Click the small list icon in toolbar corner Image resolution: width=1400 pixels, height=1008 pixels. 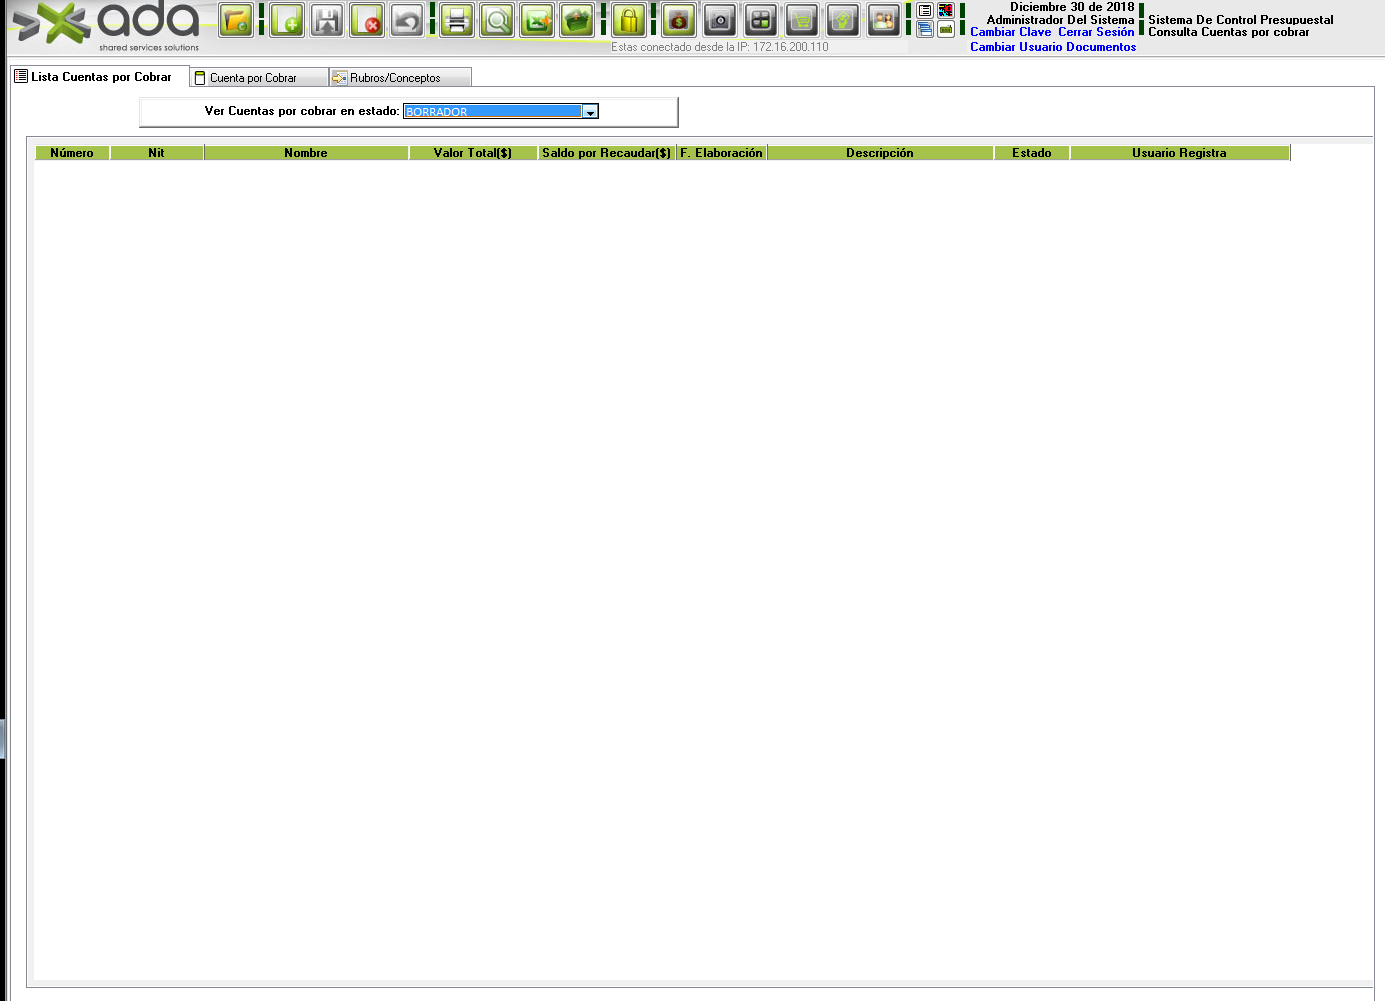click(x=925, y=10)
